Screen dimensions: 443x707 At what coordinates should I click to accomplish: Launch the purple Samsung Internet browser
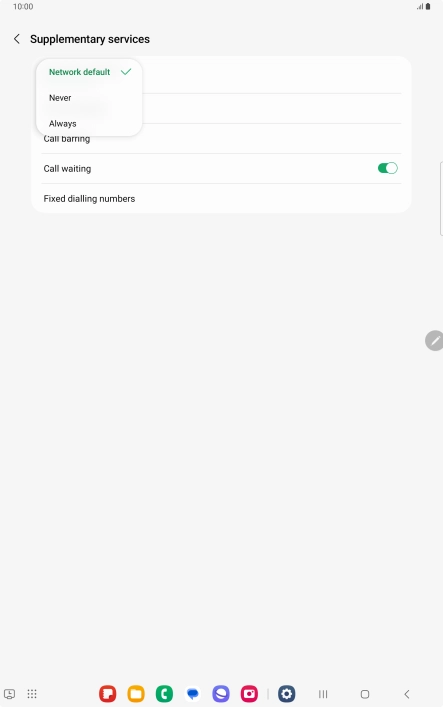(221, 693)
